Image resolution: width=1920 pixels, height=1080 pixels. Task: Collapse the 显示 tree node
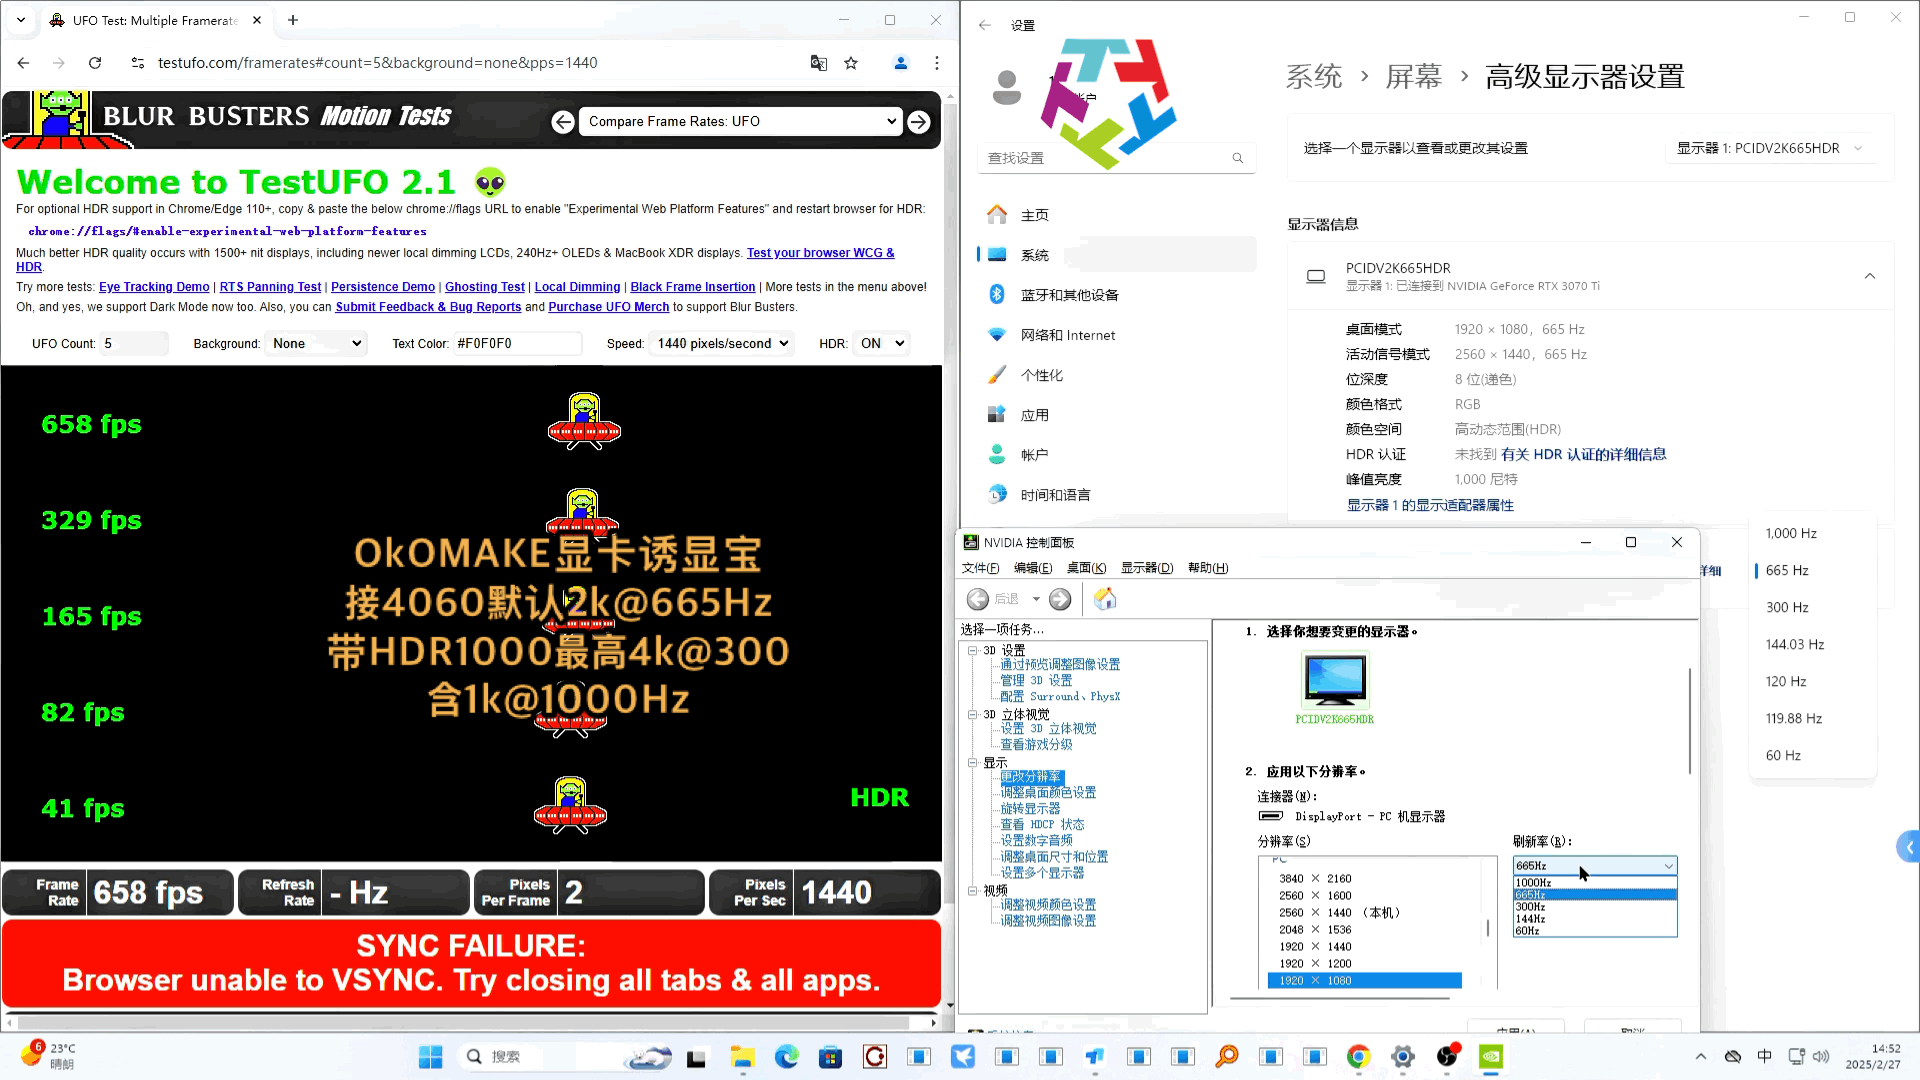coord(972,763)
